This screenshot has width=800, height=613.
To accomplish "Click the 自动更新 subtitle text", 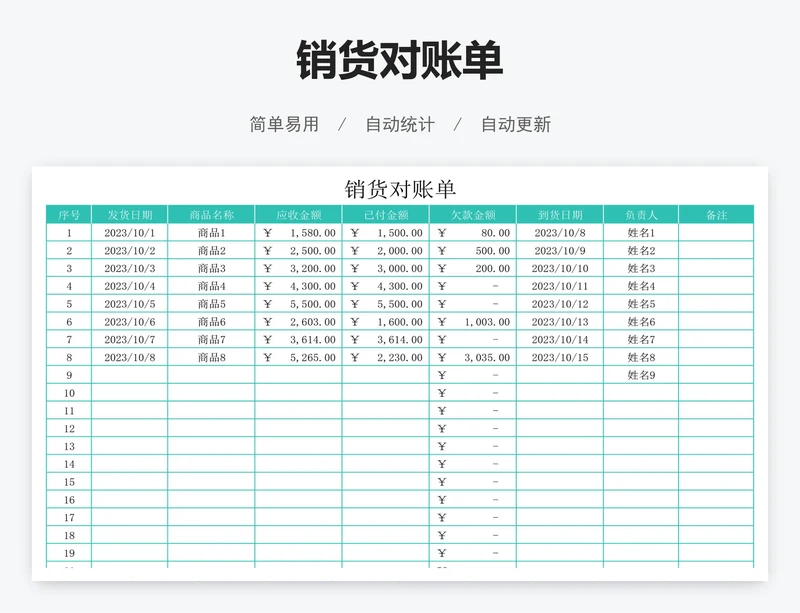I will tap(516, 125).
